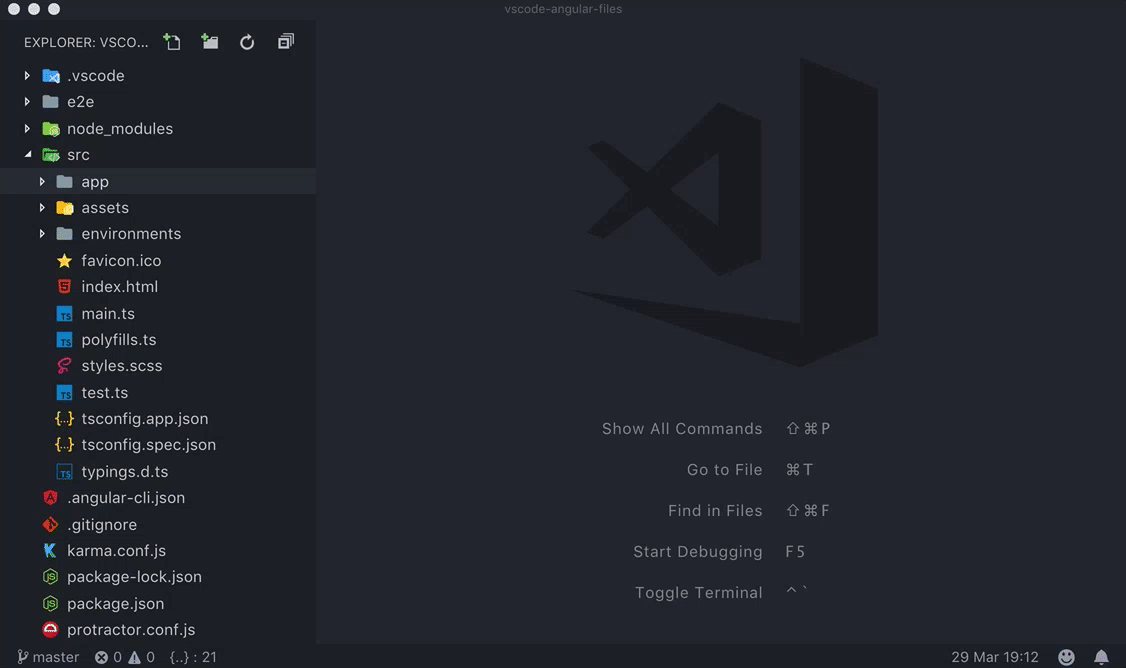The image size is (1126, 668).
Task: Expand the .vscode folder arrow
Action: point(27,75)
